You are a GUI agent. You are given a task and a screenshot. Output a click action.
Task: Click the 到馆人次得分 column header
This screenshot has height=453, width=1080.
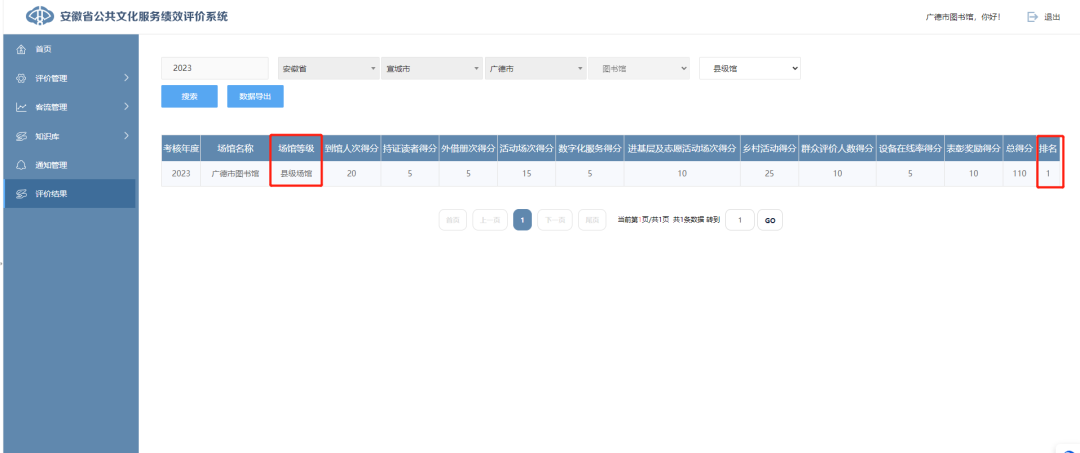351,148
